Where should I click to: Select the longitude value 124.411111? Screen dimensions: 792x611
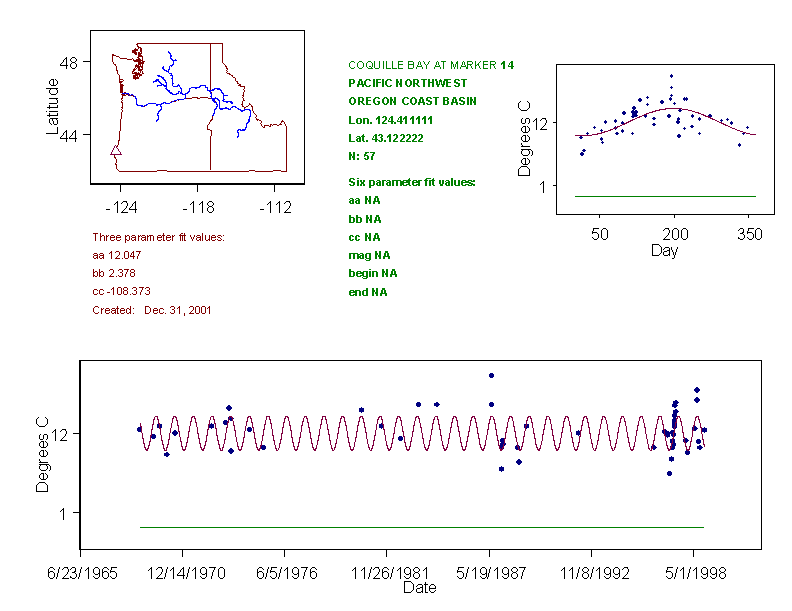(x=401, y=119)
